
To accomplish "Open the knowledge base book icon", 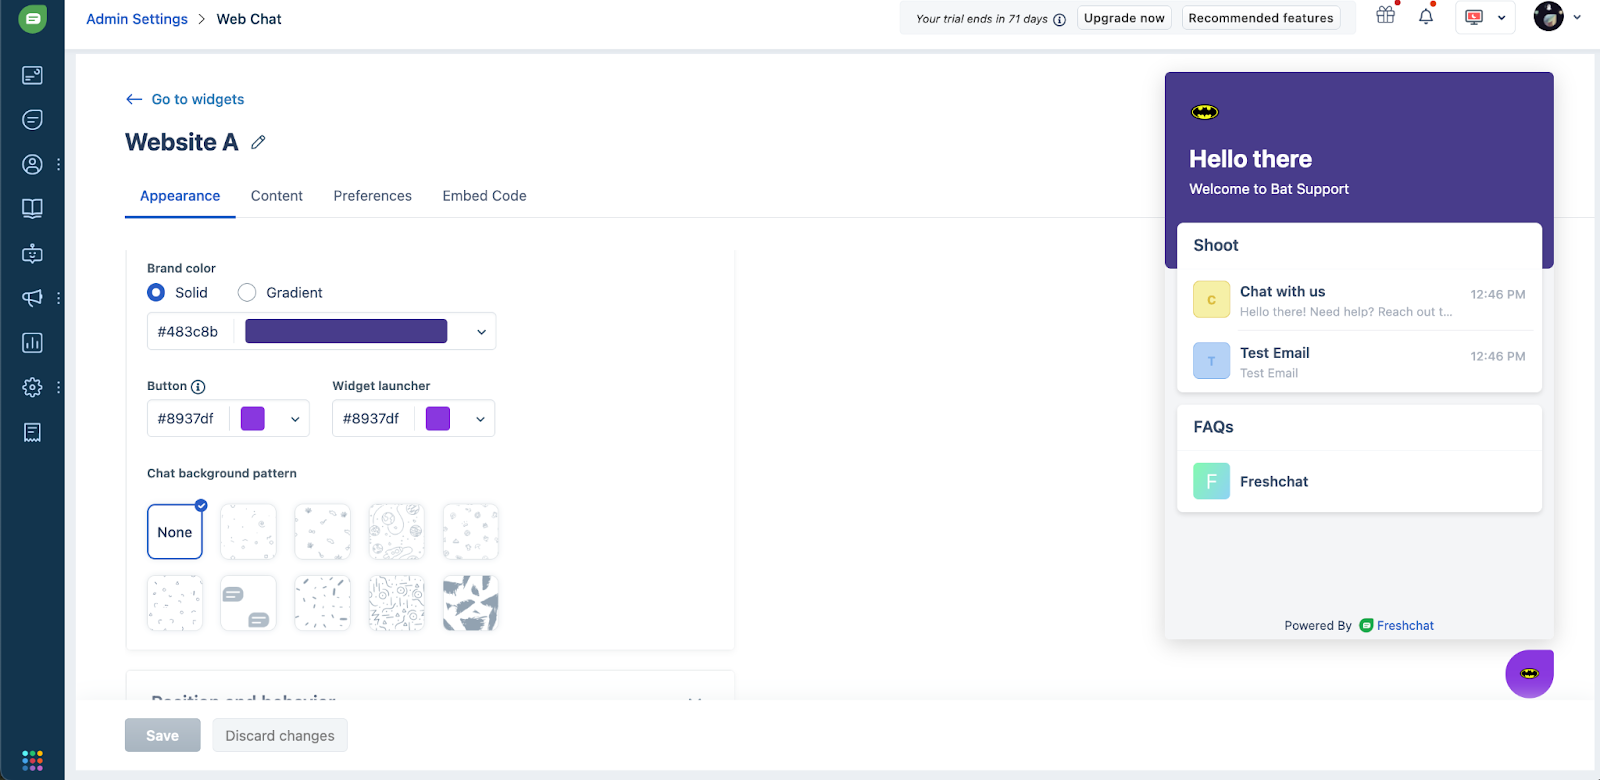I will (x=32, y=208).
